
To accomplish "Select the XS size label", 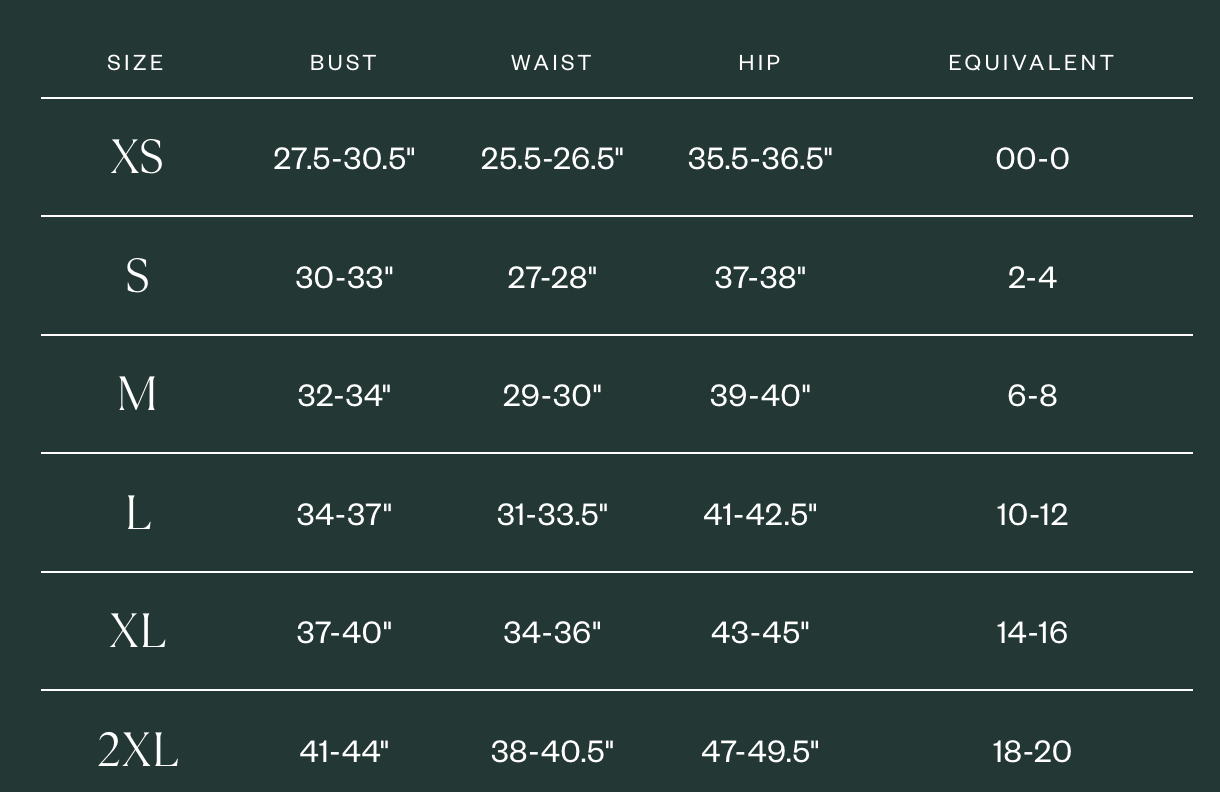I will click(x=136, y=157).
